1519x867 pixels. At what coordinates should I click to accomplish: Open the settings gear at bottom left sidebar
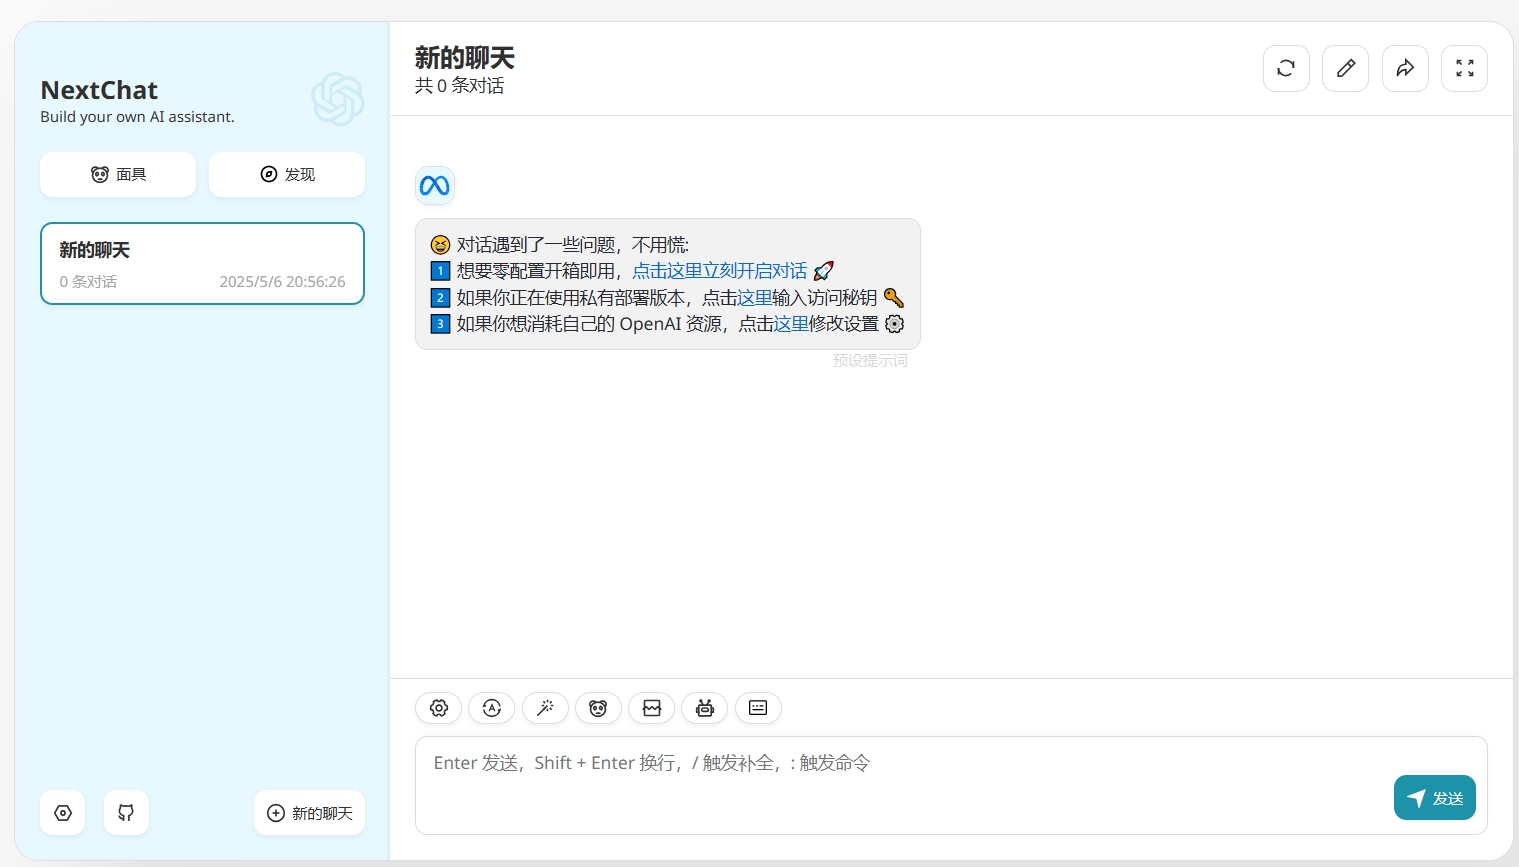[x=62, y=813]
